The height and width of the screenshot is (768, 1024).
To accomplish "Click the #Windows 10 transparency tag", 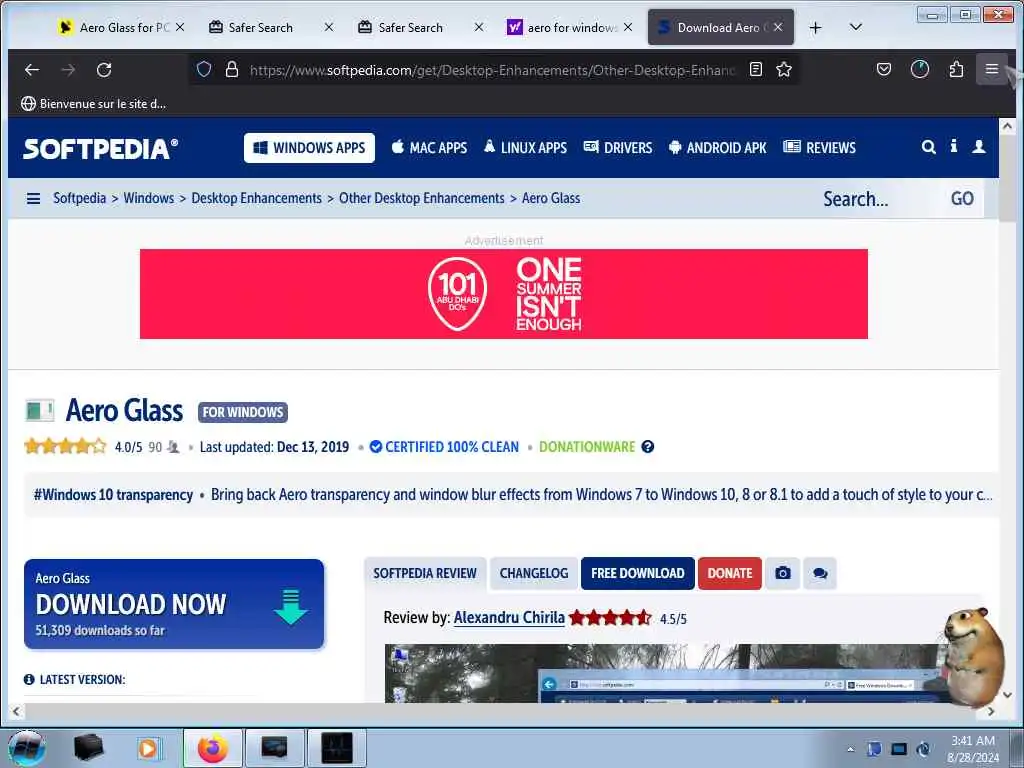I will (x=114, y=495).
